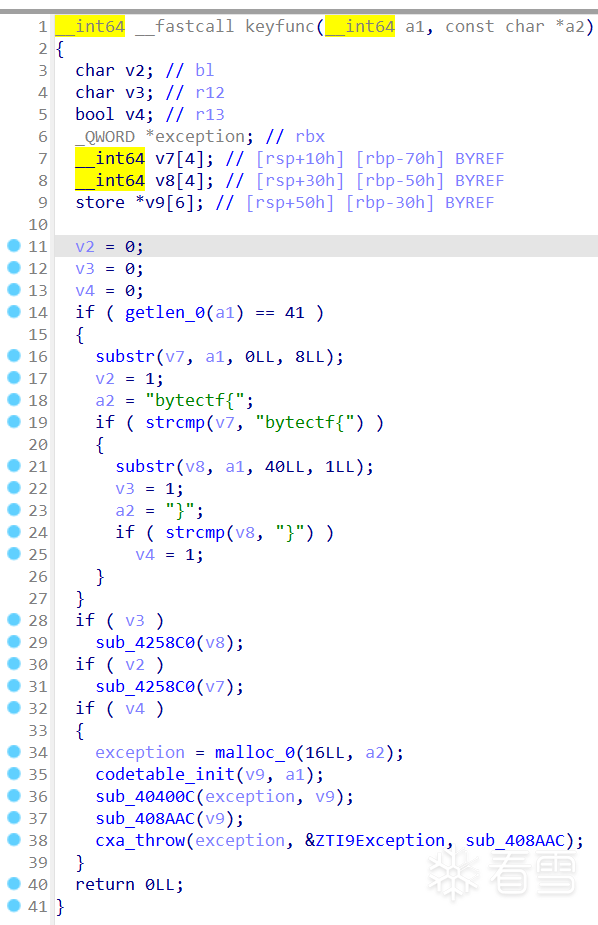598x925 pixels.
Task: Toggle breakpoint dot on line 21
Action: 14,466
